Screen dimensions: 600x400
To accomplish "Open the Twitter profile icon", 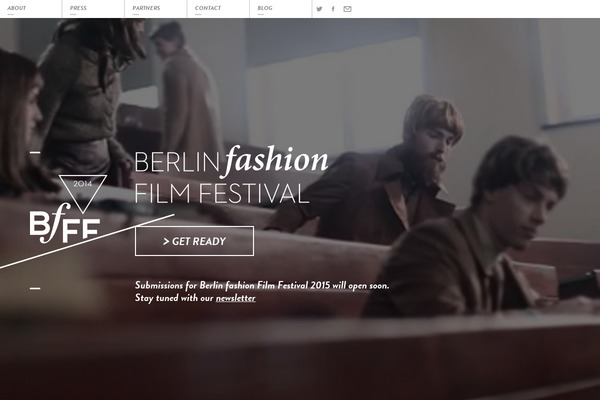I will point(319,9).
